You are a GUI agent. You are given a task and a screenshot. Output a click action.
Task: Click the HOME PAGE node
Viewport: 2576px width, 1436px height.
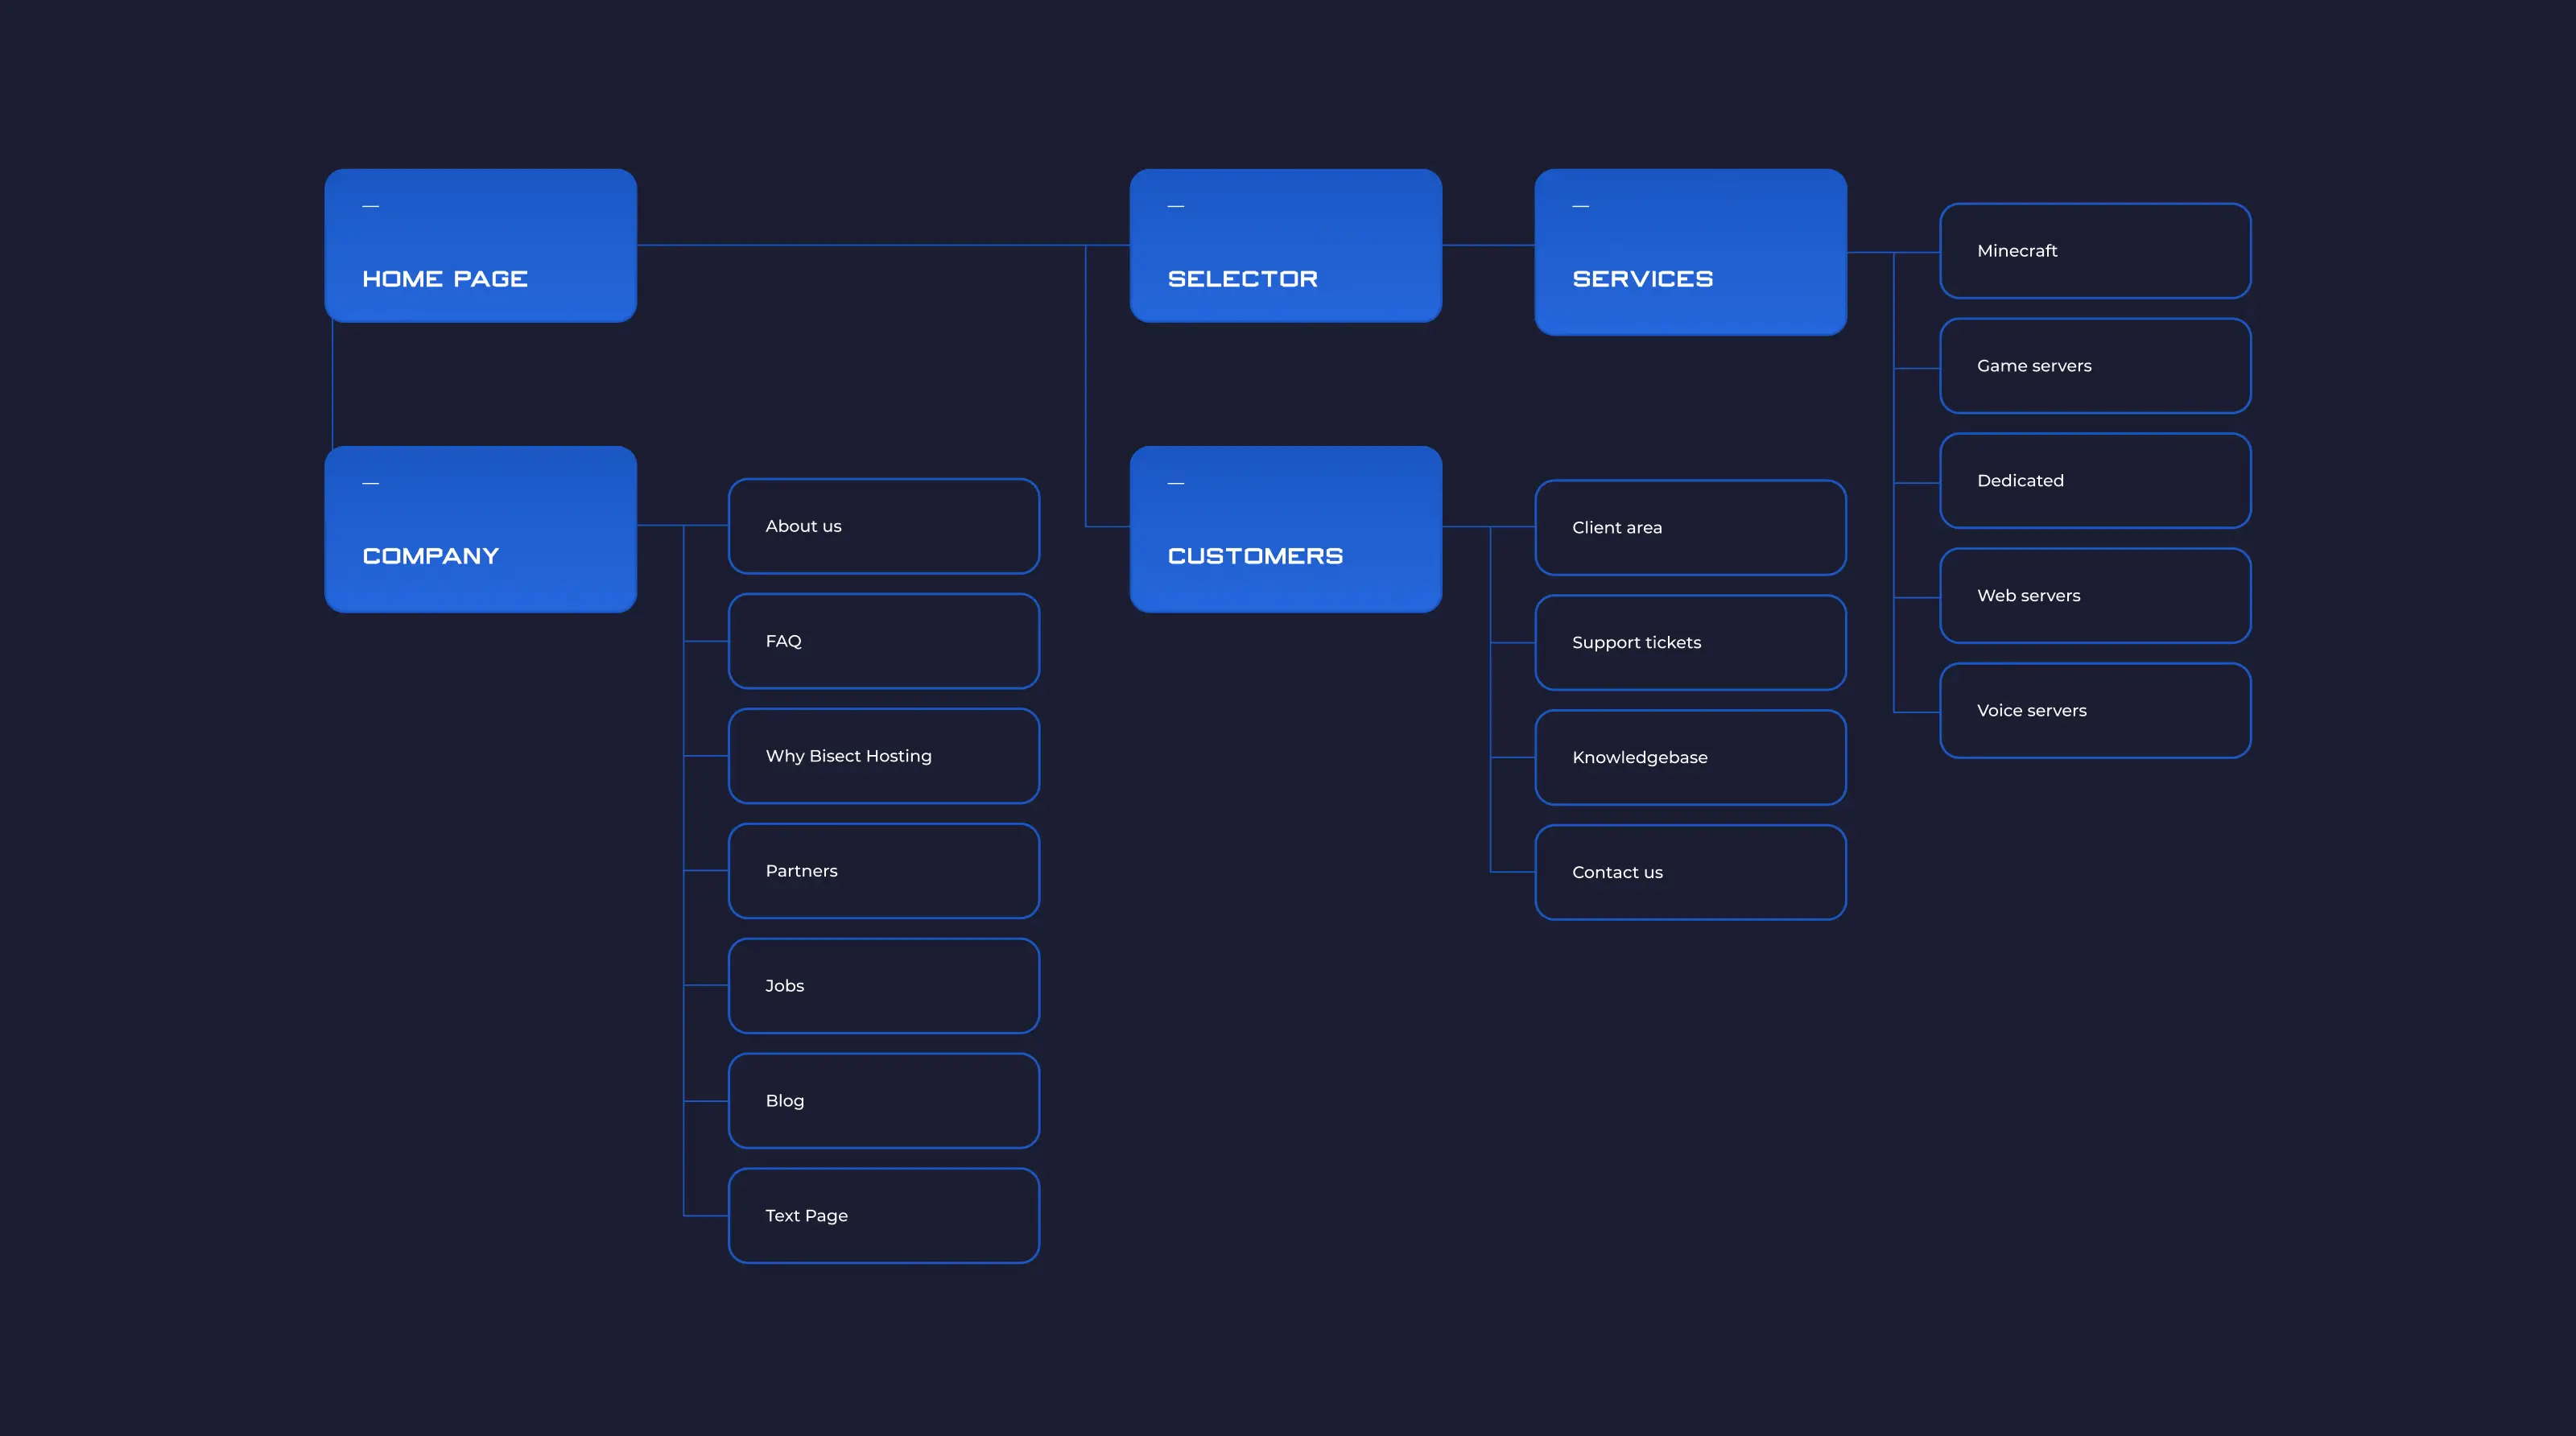coord(480,245)
